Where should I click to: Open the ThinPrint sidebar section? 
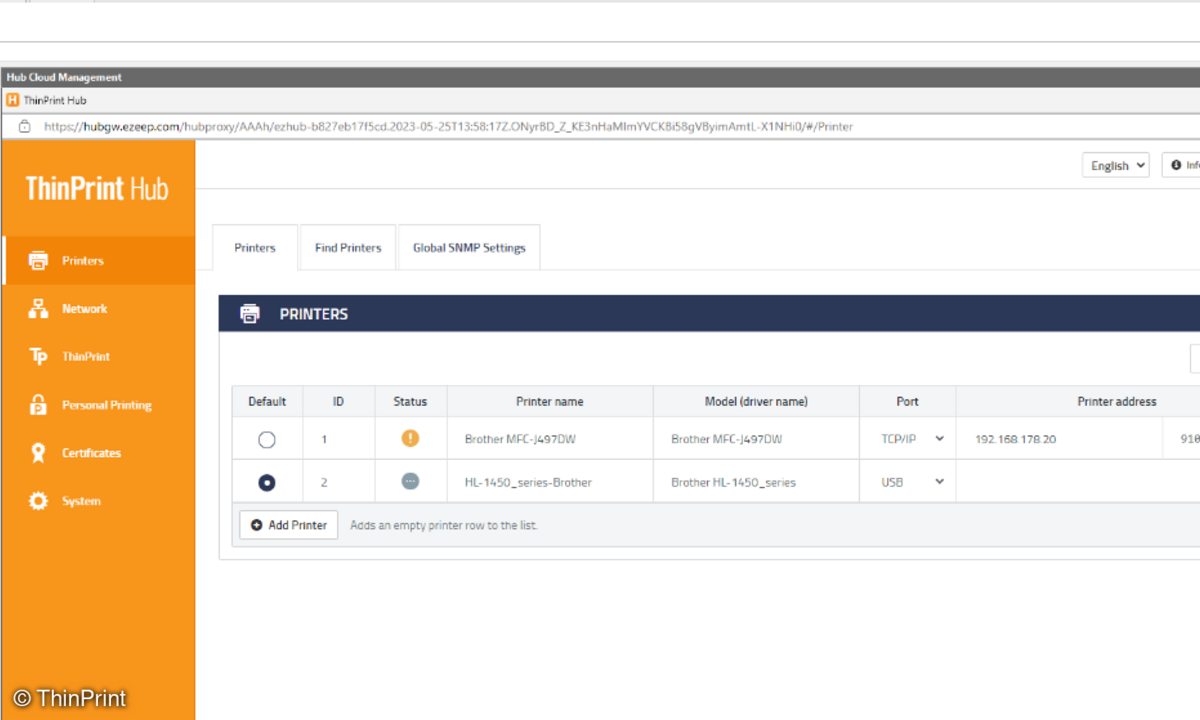pyautogui.click(x=98, y=357)
